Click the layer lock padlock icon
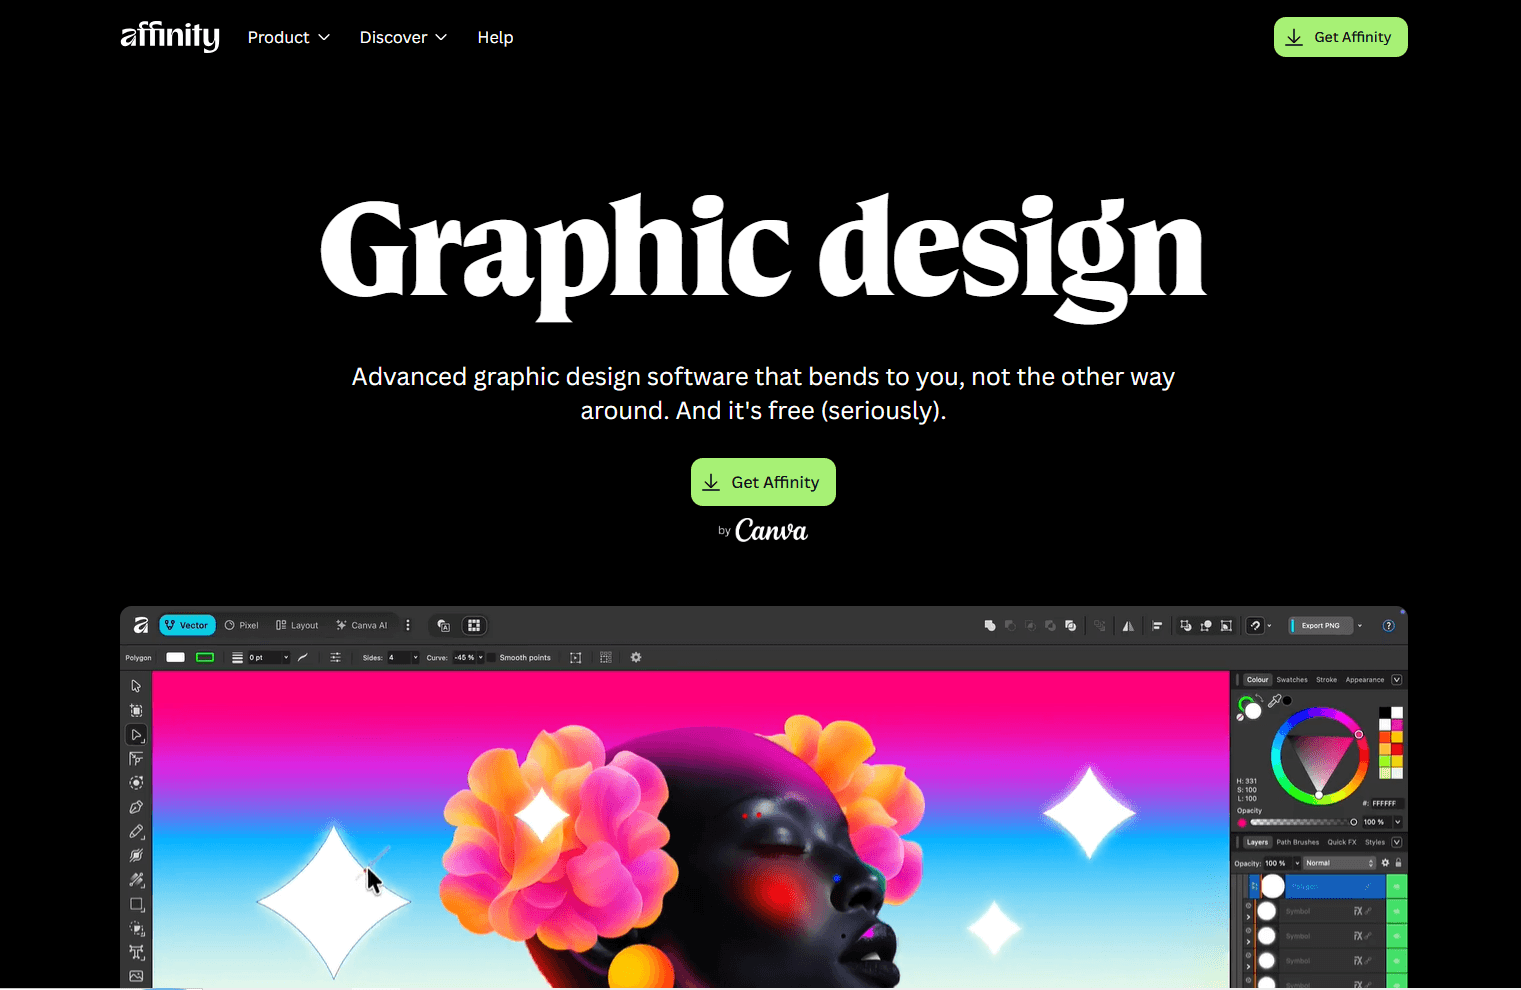The image size is (1521, 990). [x=1398, y=863]
